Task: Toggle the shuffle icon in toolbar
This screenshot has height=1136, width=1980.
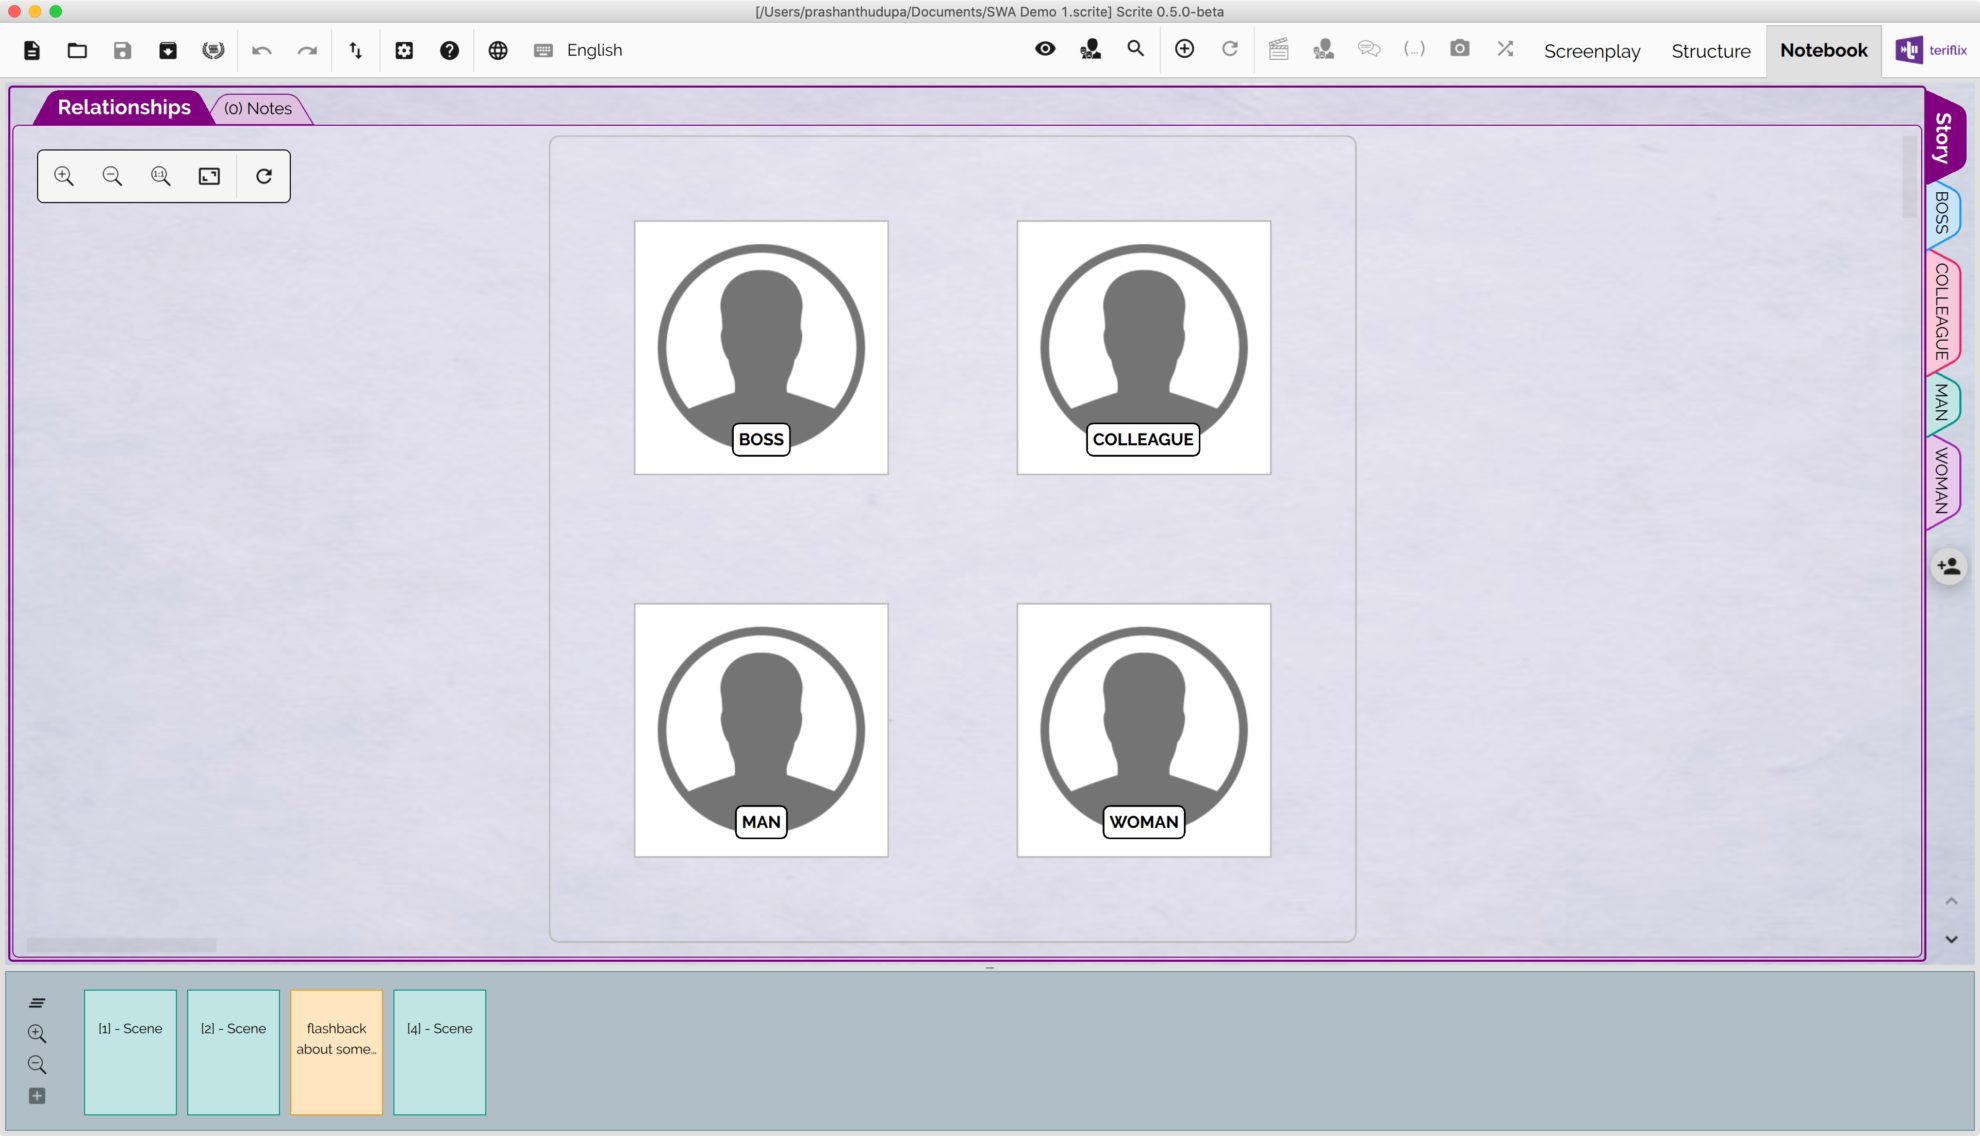Action: 1505,49
